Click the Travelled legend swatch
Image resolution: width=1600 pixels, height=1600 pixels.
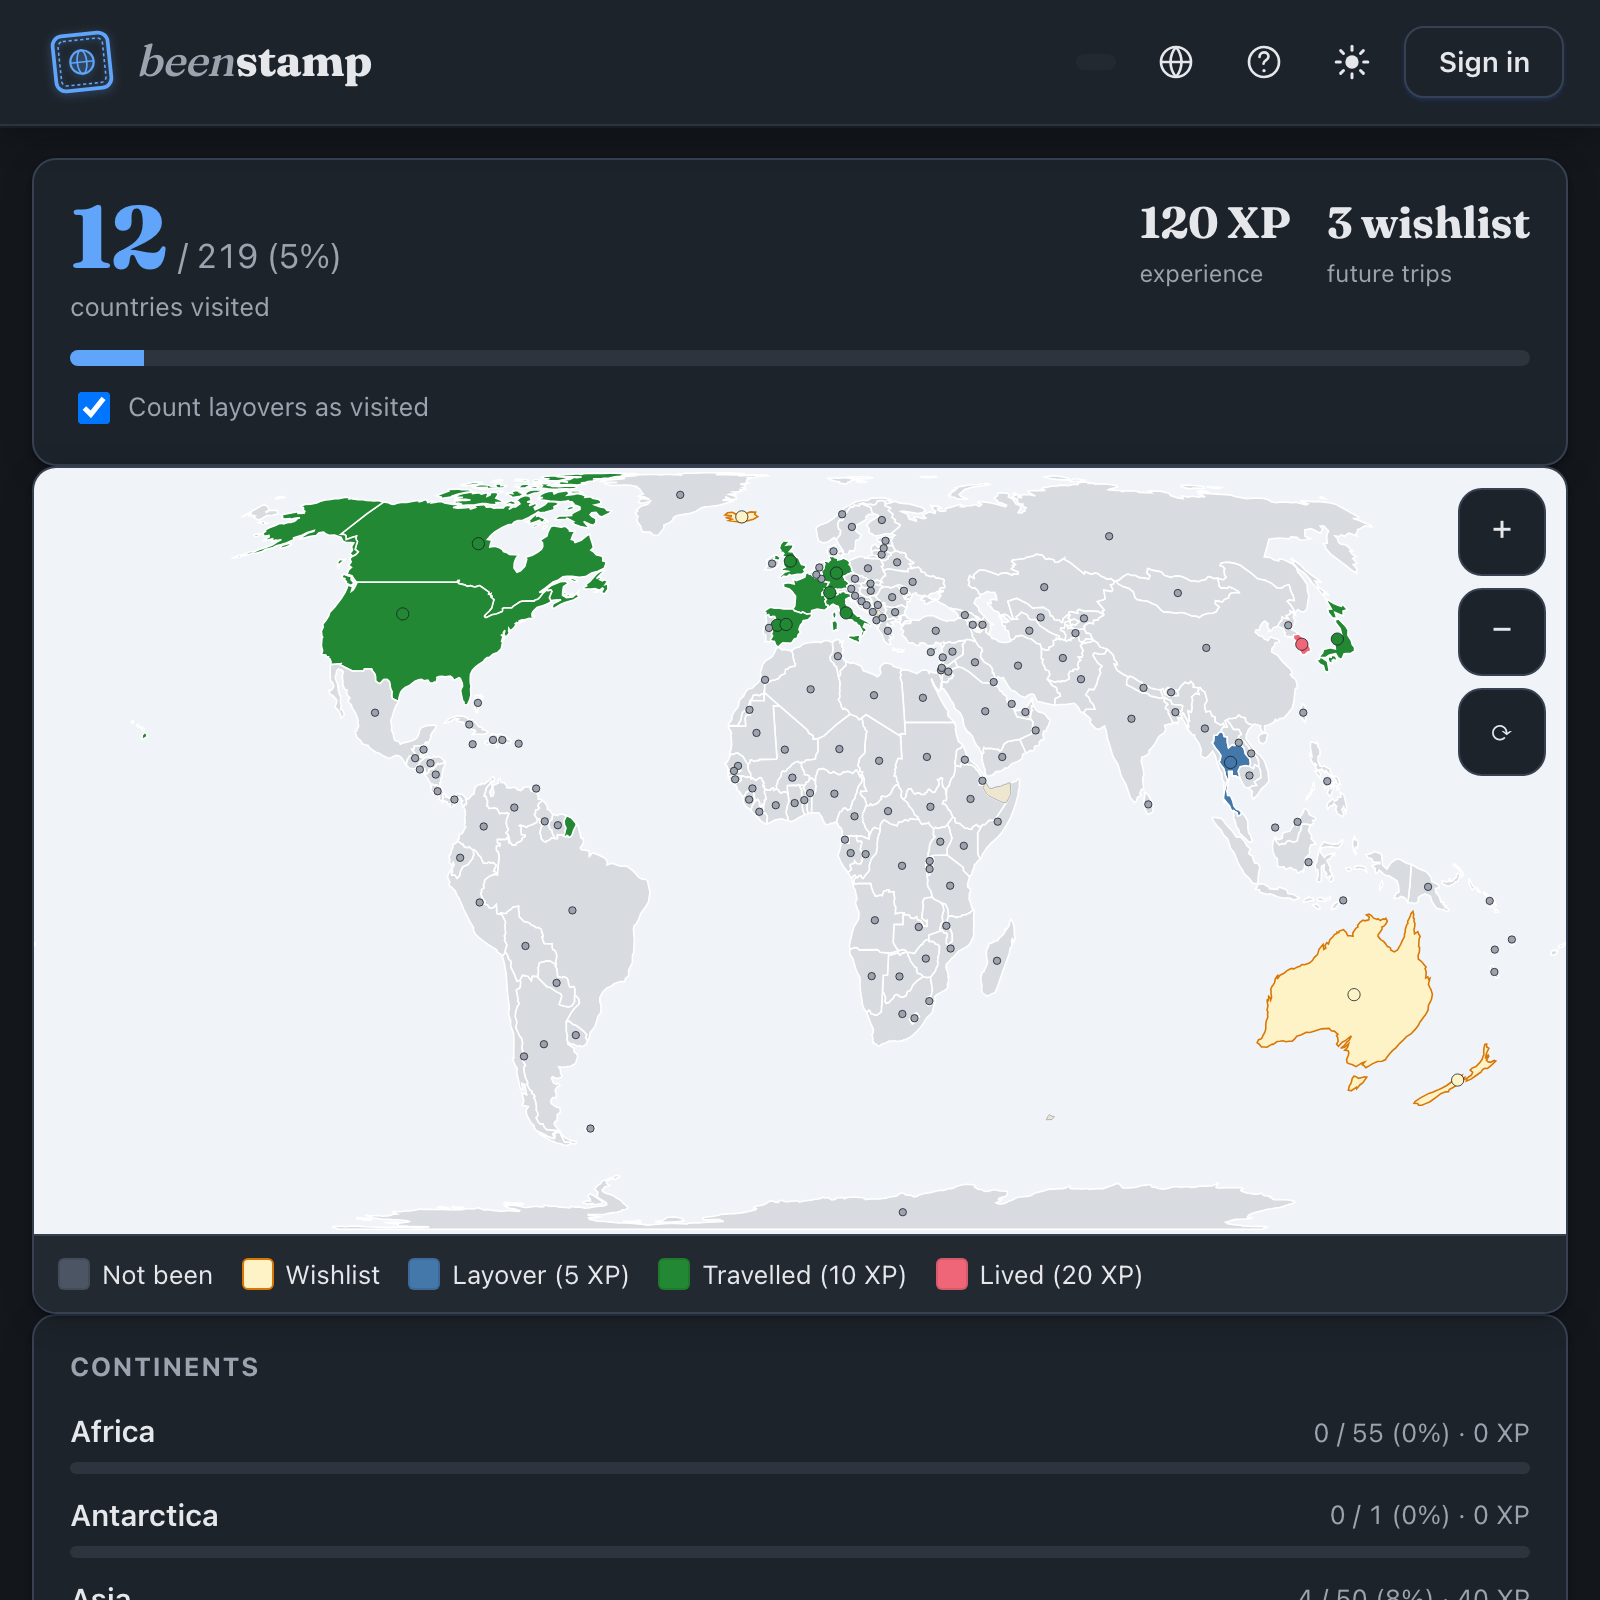(674, 1274)
